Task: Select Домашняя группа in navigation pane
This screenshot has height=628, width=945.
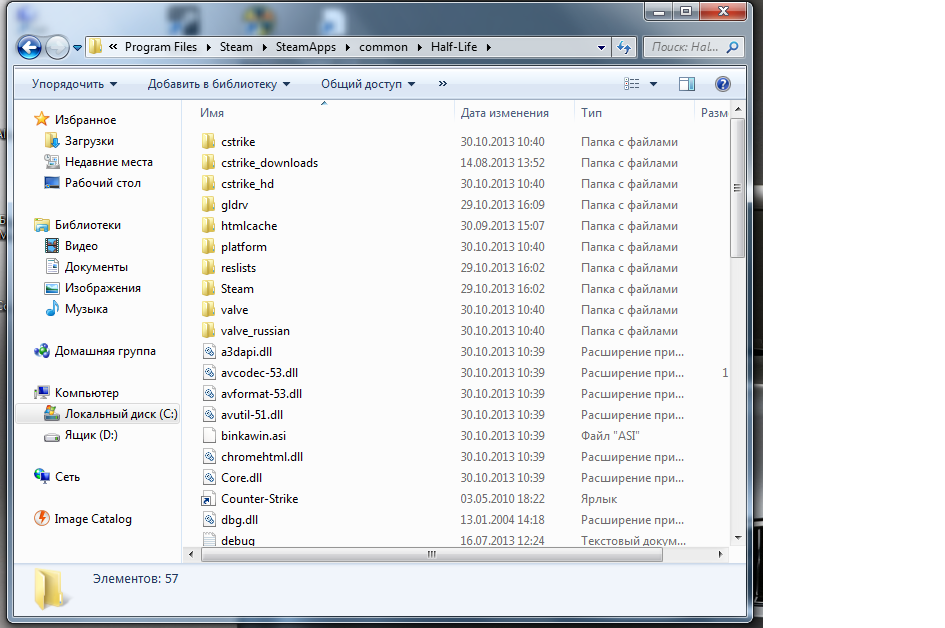Action: click(x=105, y=351)
